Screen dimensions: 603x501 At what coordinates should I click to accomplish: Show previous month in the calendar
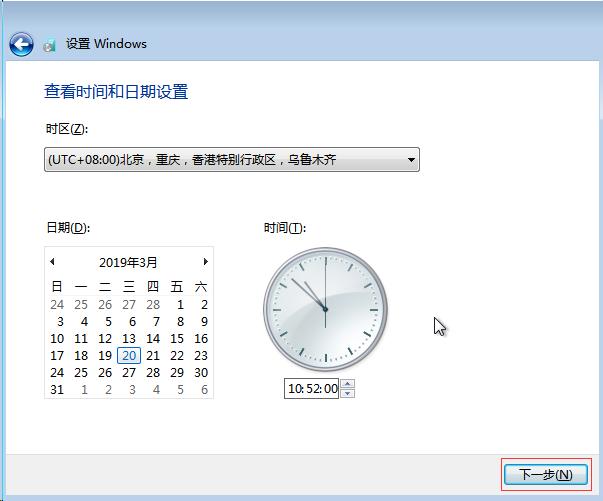point(52,262)
